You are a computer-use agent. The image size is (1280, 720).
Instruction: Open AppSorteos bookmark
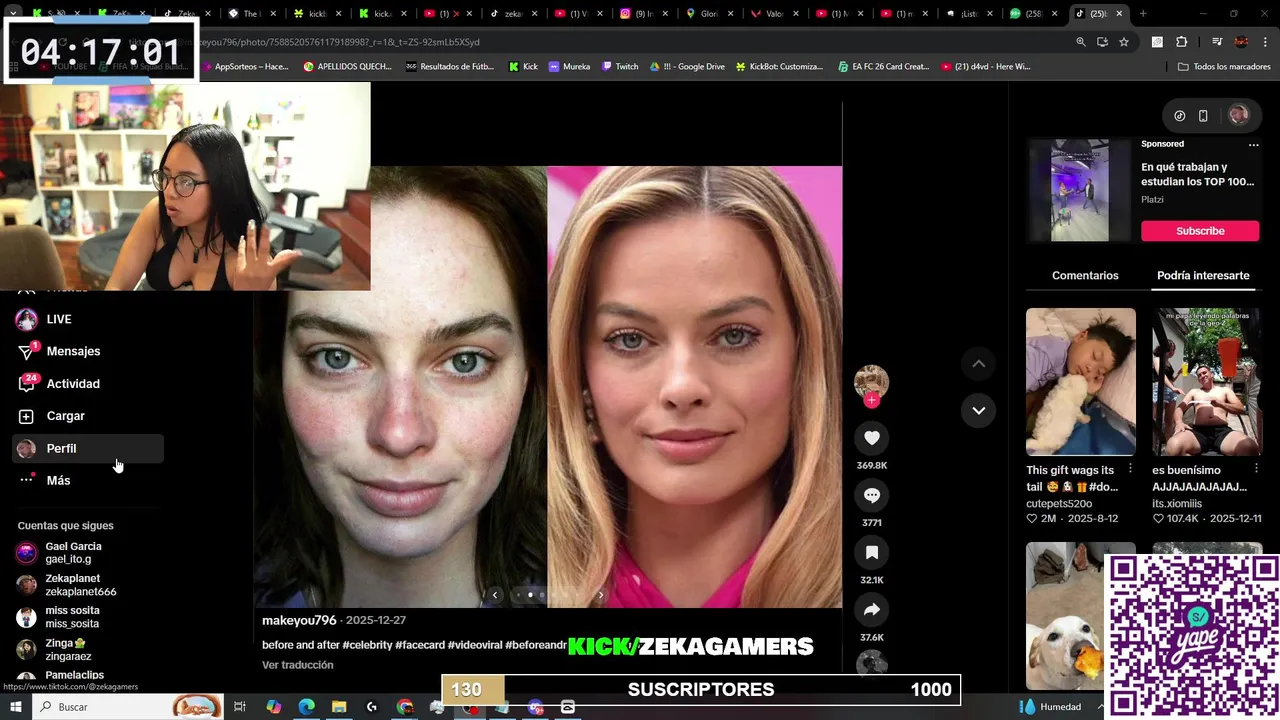[x=244, y=66]
